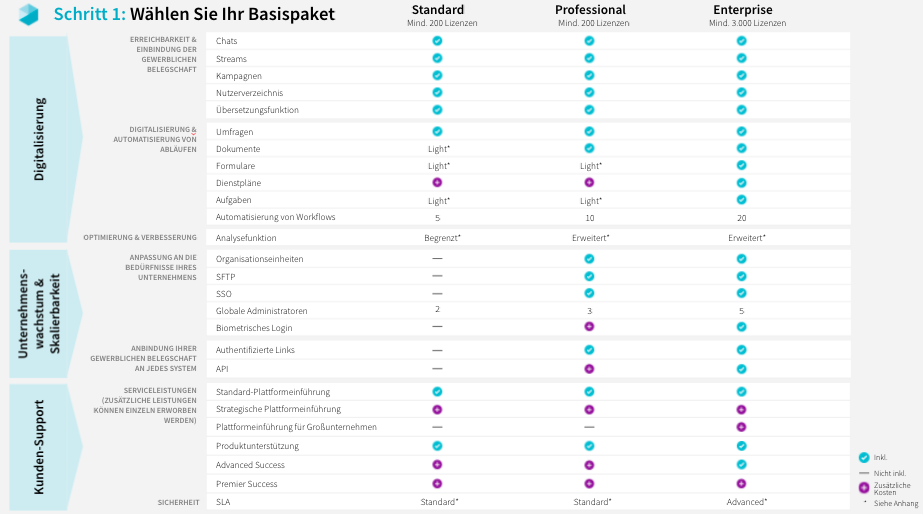Click the Standard checkmark for Chats
The image size is (923, 514).
point(437,41)
